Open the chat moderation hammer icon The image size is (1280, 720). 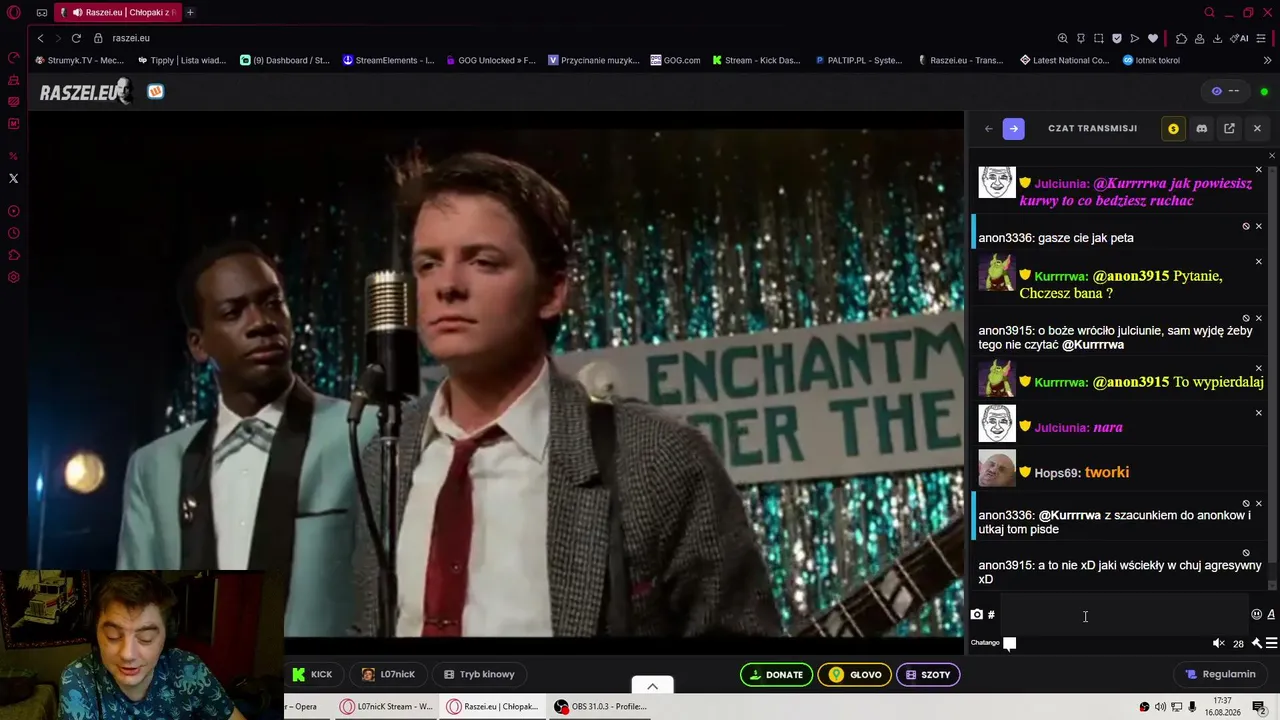click(x=1257, y=643)
